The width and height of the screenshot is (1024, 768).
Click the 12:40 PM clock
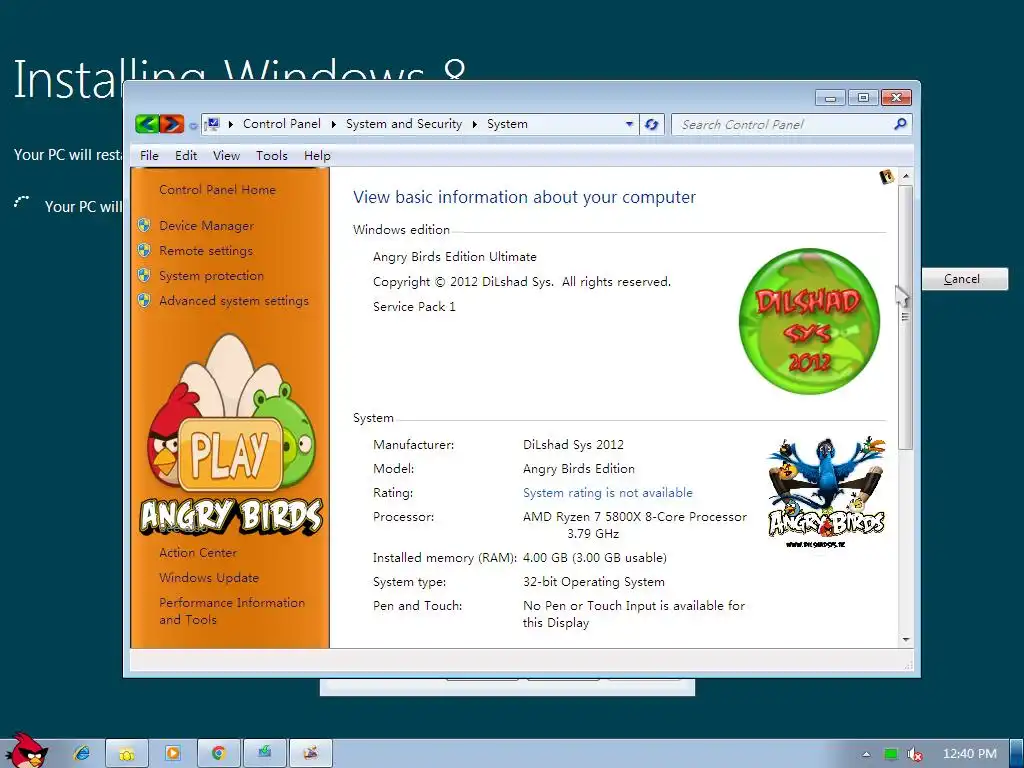[x=969, y=754]
